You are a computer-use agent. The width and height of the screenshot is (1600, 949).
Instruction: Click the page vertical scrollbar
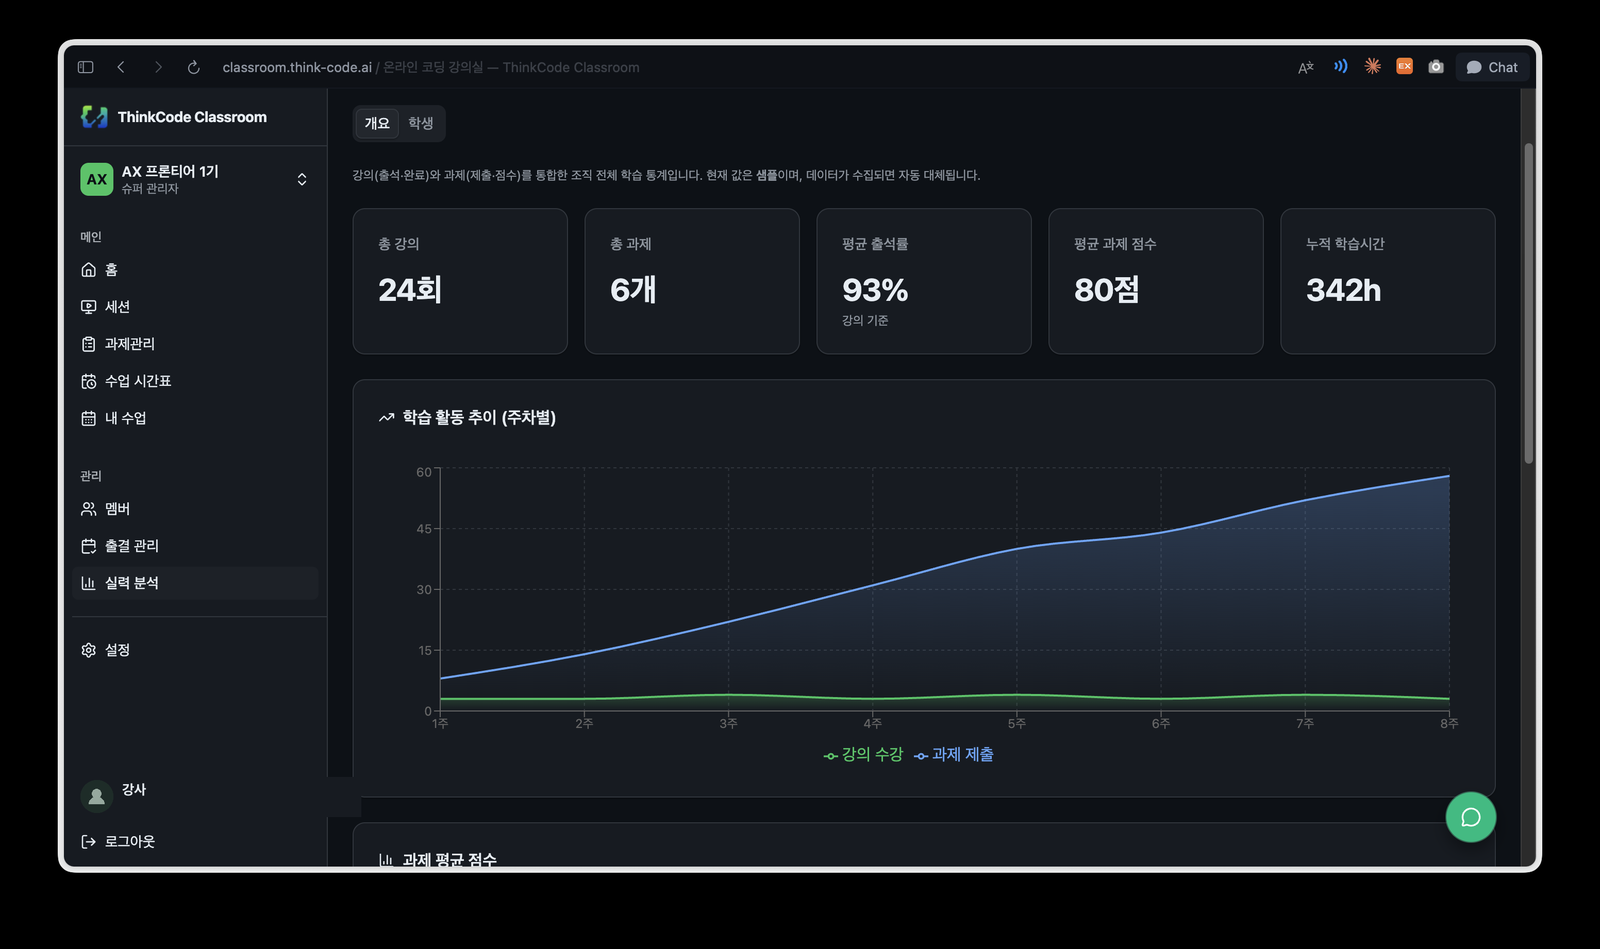pyautogui.click(x=1528, y=303)
